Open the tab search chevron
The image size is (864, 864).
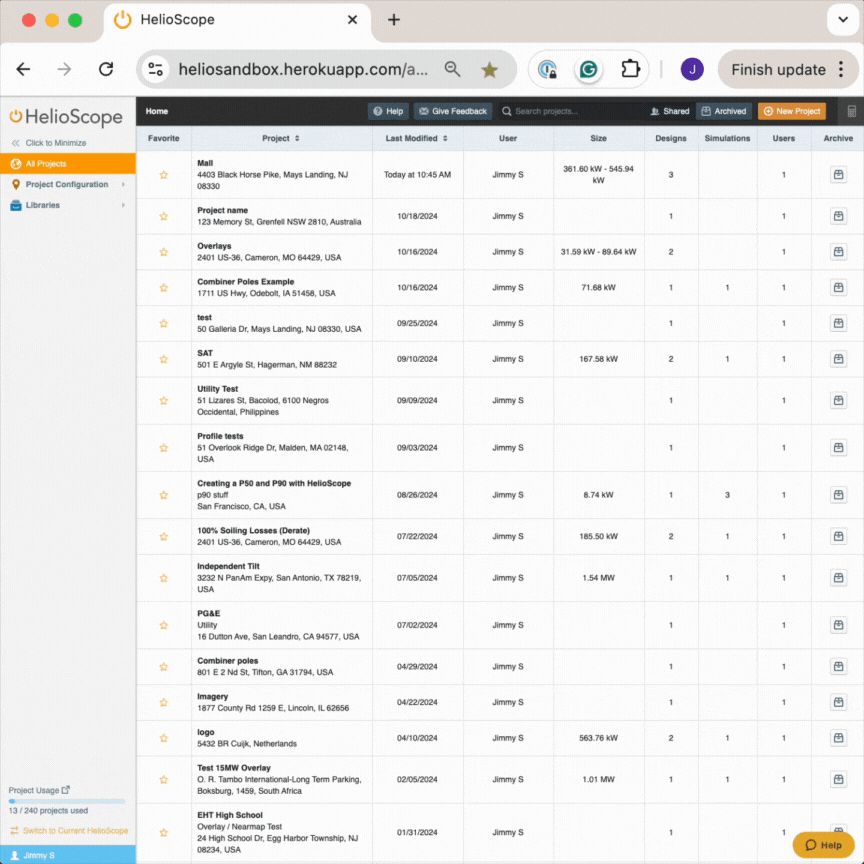coord(843,20)
